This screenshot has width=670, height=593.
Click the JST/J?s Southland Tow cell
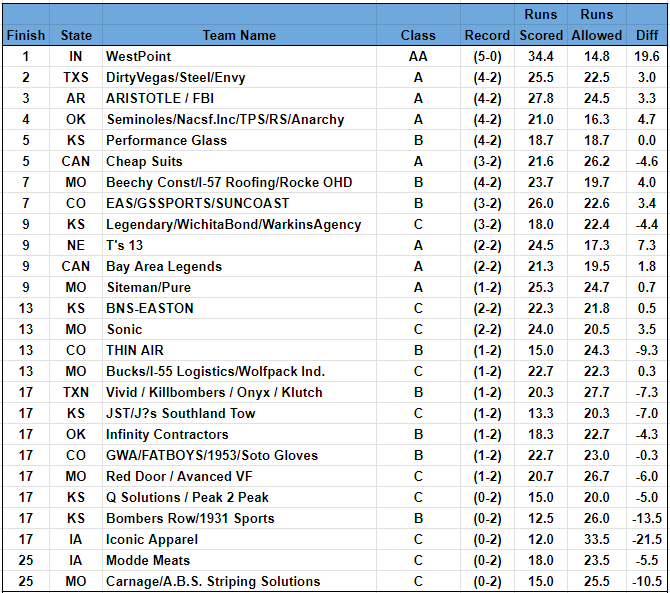click(x=239, y=413)
